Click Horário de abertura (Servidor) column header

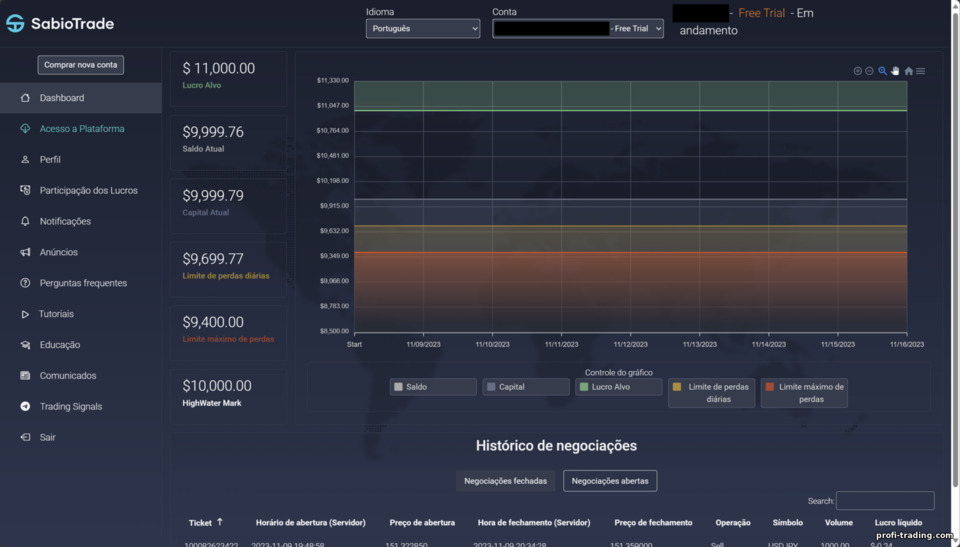pos(310,522)
